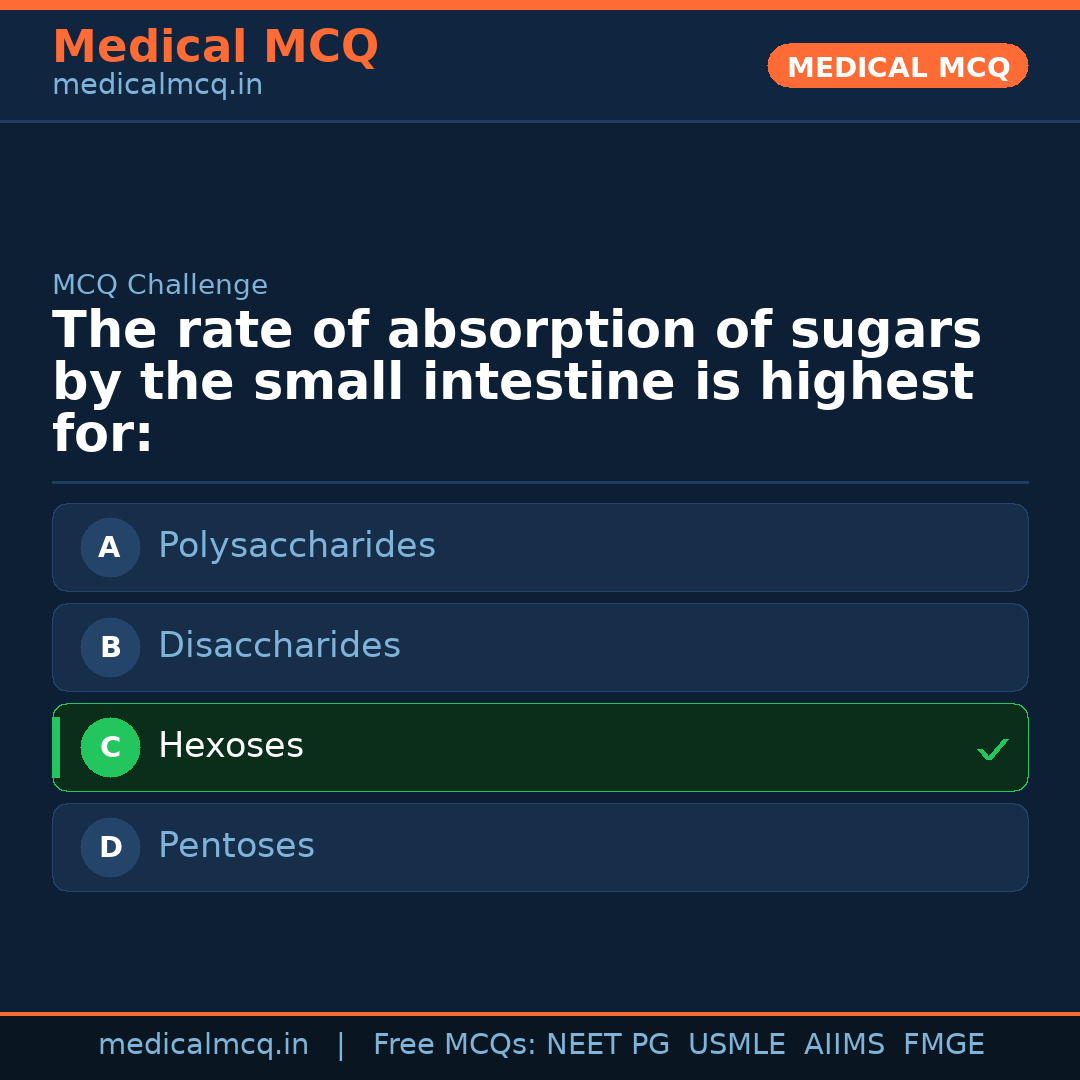Click the green C circle badge
Image resolution: width=1080 pixels, height=1080 pixels.
(x=110, y=747)
